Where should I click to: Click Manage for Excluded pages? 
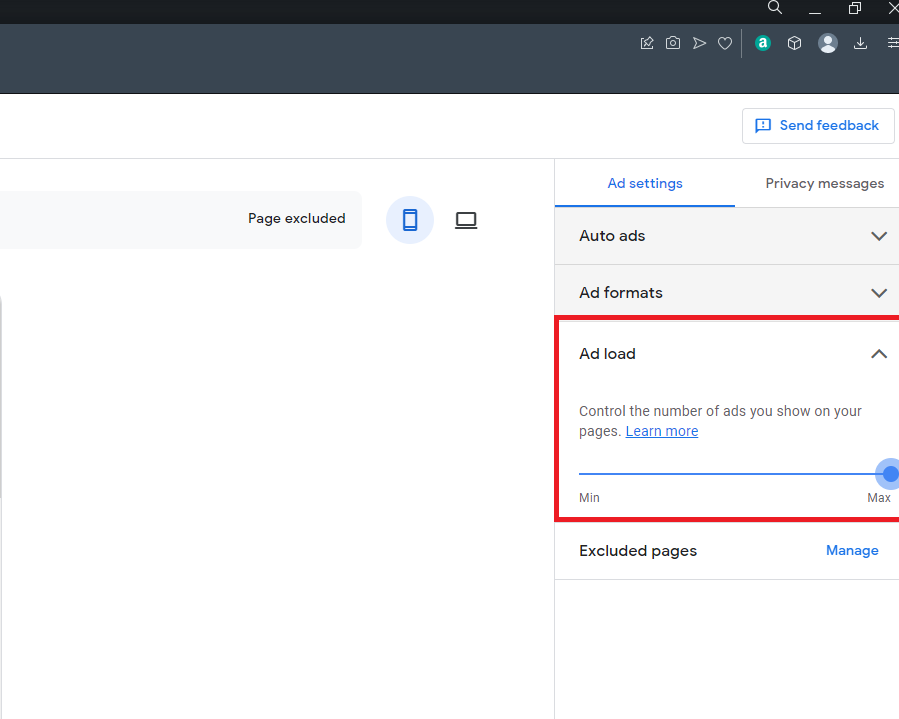pos(852,550)
